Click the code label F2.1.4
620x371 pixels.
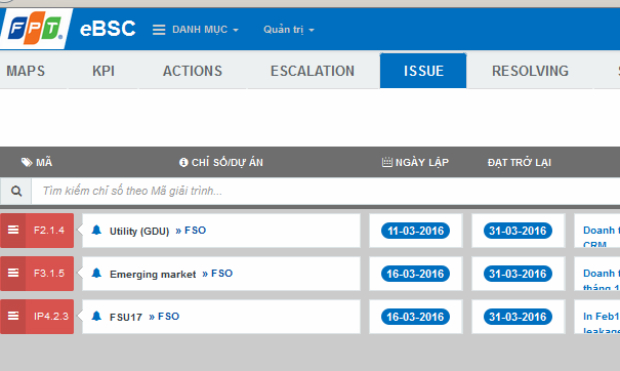[x=49, y=230]
